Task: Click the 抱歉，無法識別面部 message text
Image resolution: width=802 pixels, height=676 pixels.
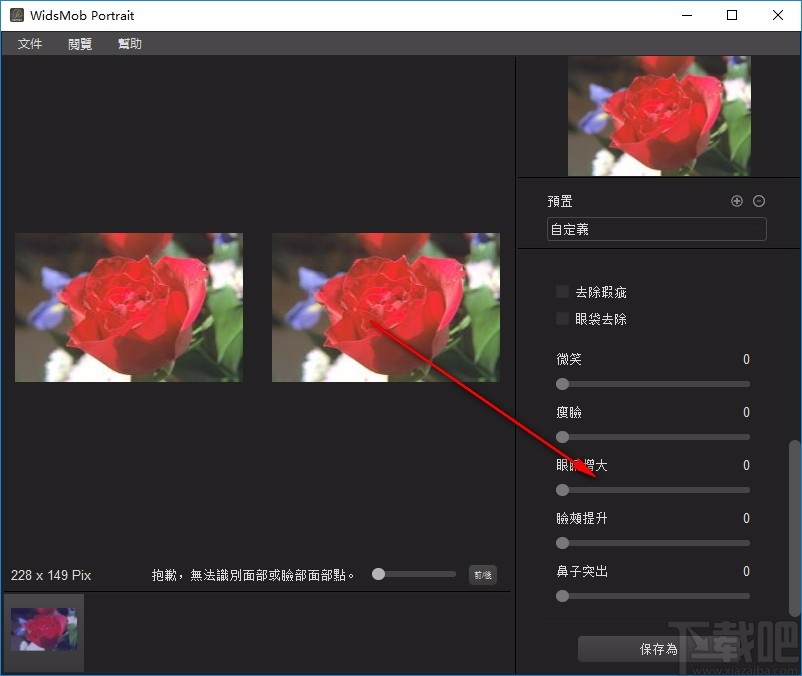Action: (253, 575)
